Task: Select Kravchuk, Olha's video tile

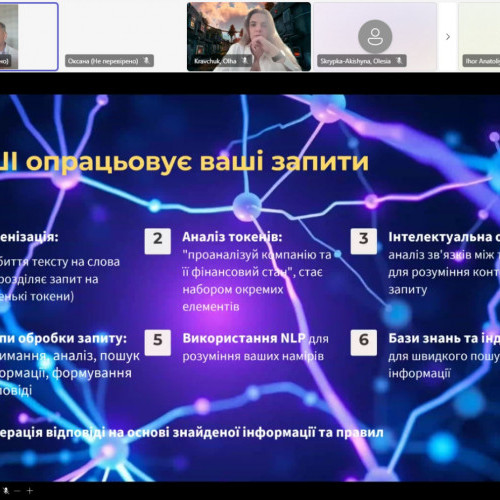Action: tap(249, 37)
